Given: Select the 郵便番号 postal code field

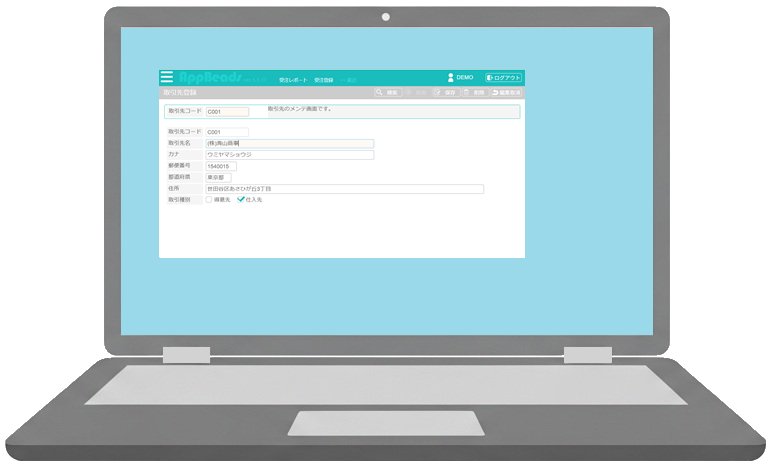Looking at the screenshot, I should (x=220, y=166).
